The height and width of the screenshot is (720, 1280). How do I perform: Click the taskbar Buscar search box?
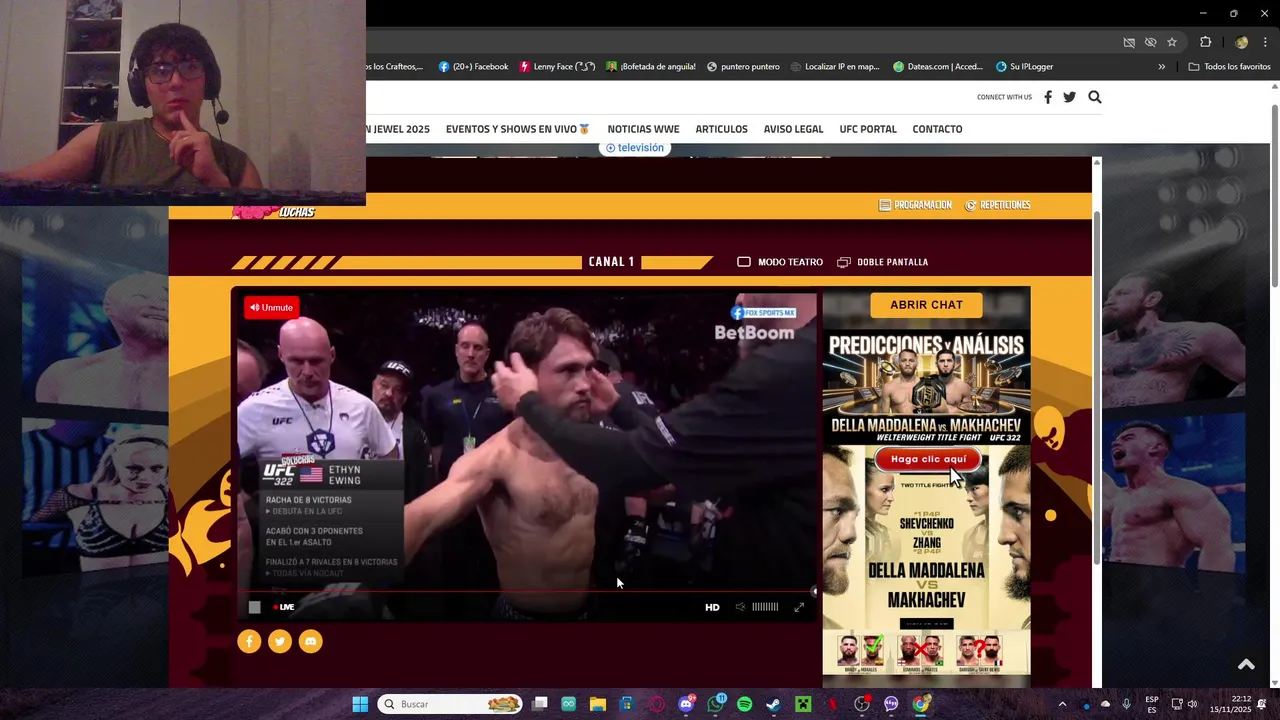450,704
